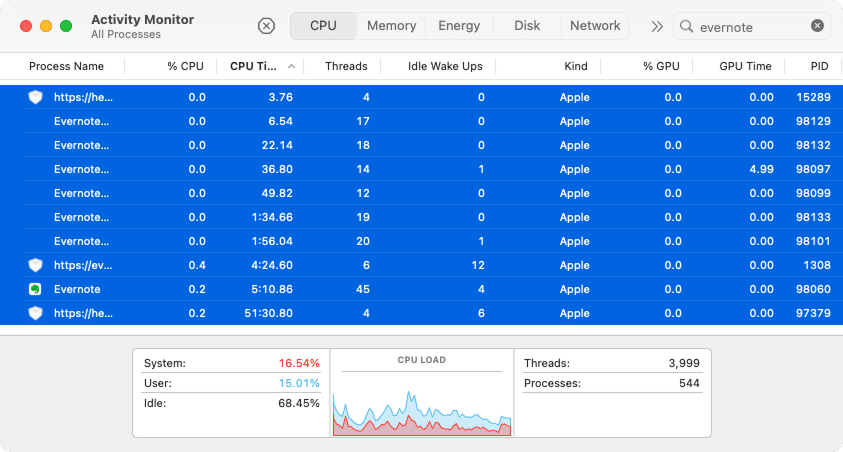843x452 pixels.
Task: Click the stop process (X) toolbar icon
Action: 266,26
